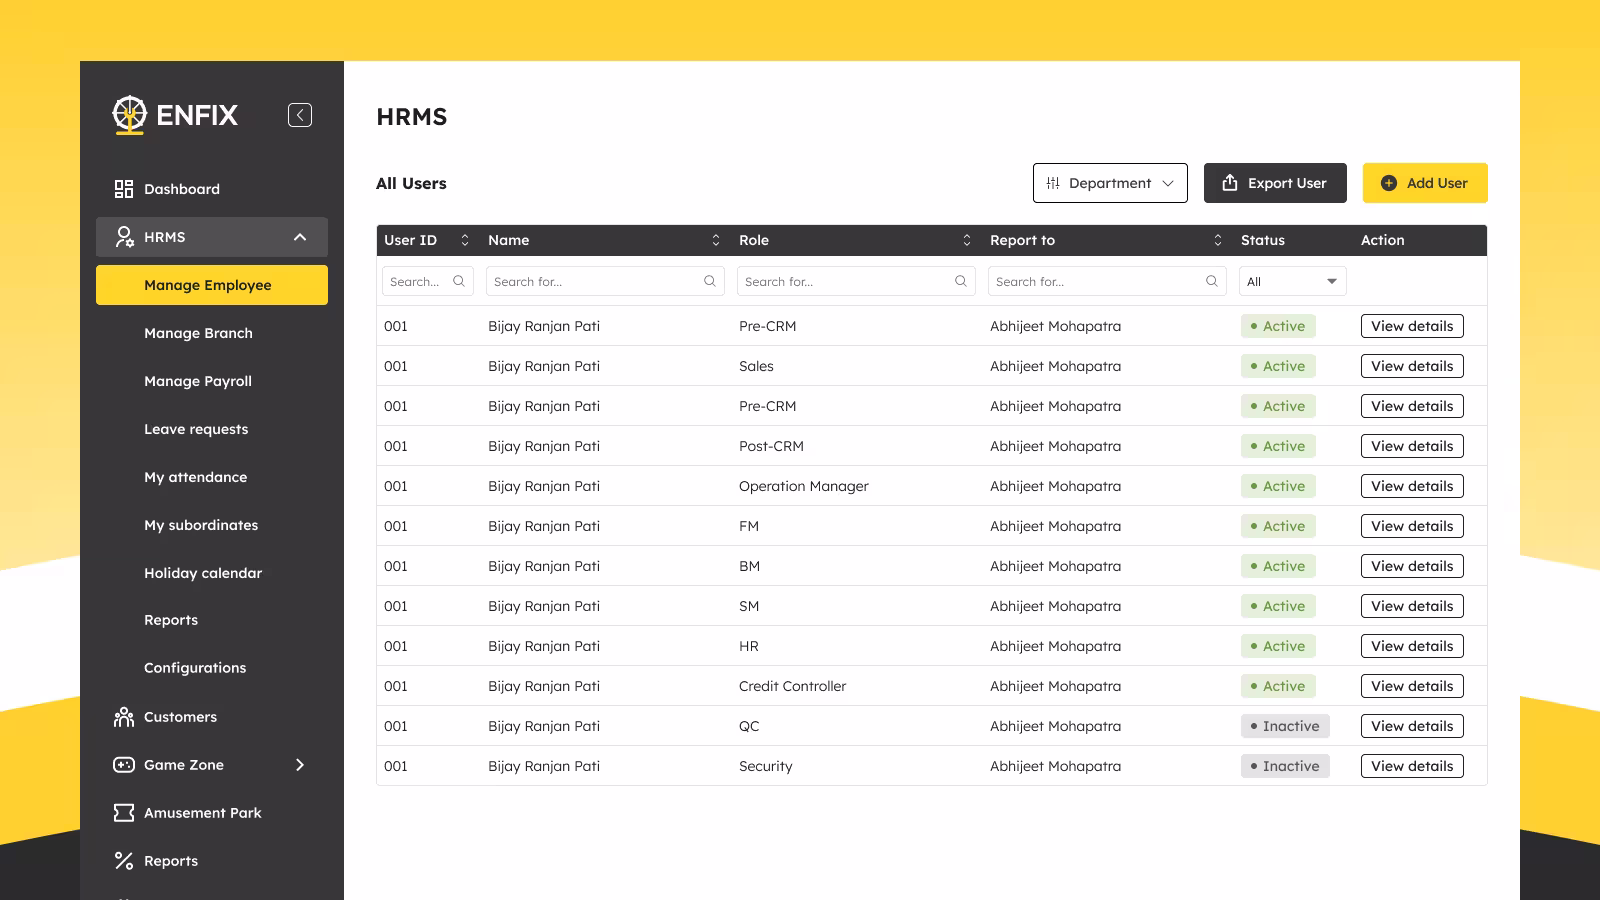This screenshot has width=1600, height=900.
Task: Click the Role search magnifier icon
Action: pyautogui.click(x=961, y=281)
